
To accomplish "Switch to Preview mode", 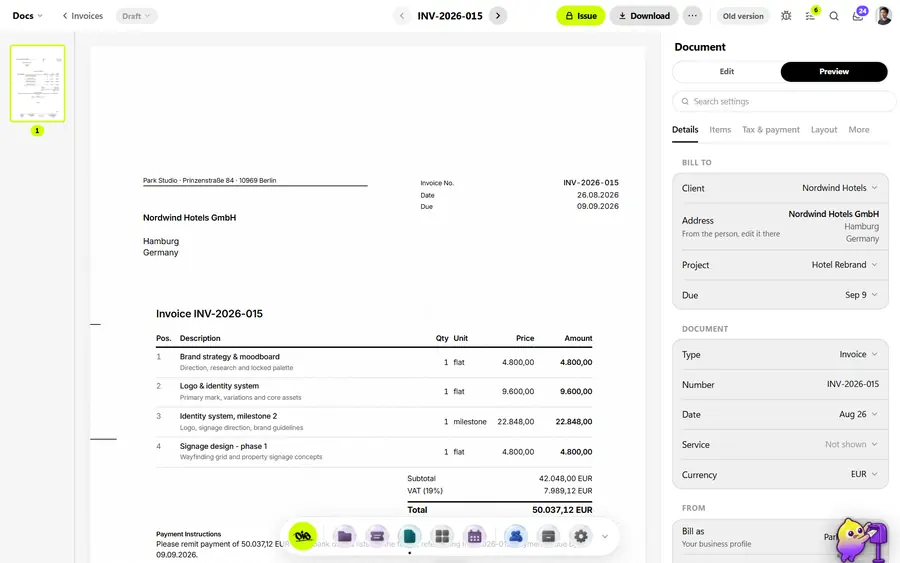I will click(834, 72).
